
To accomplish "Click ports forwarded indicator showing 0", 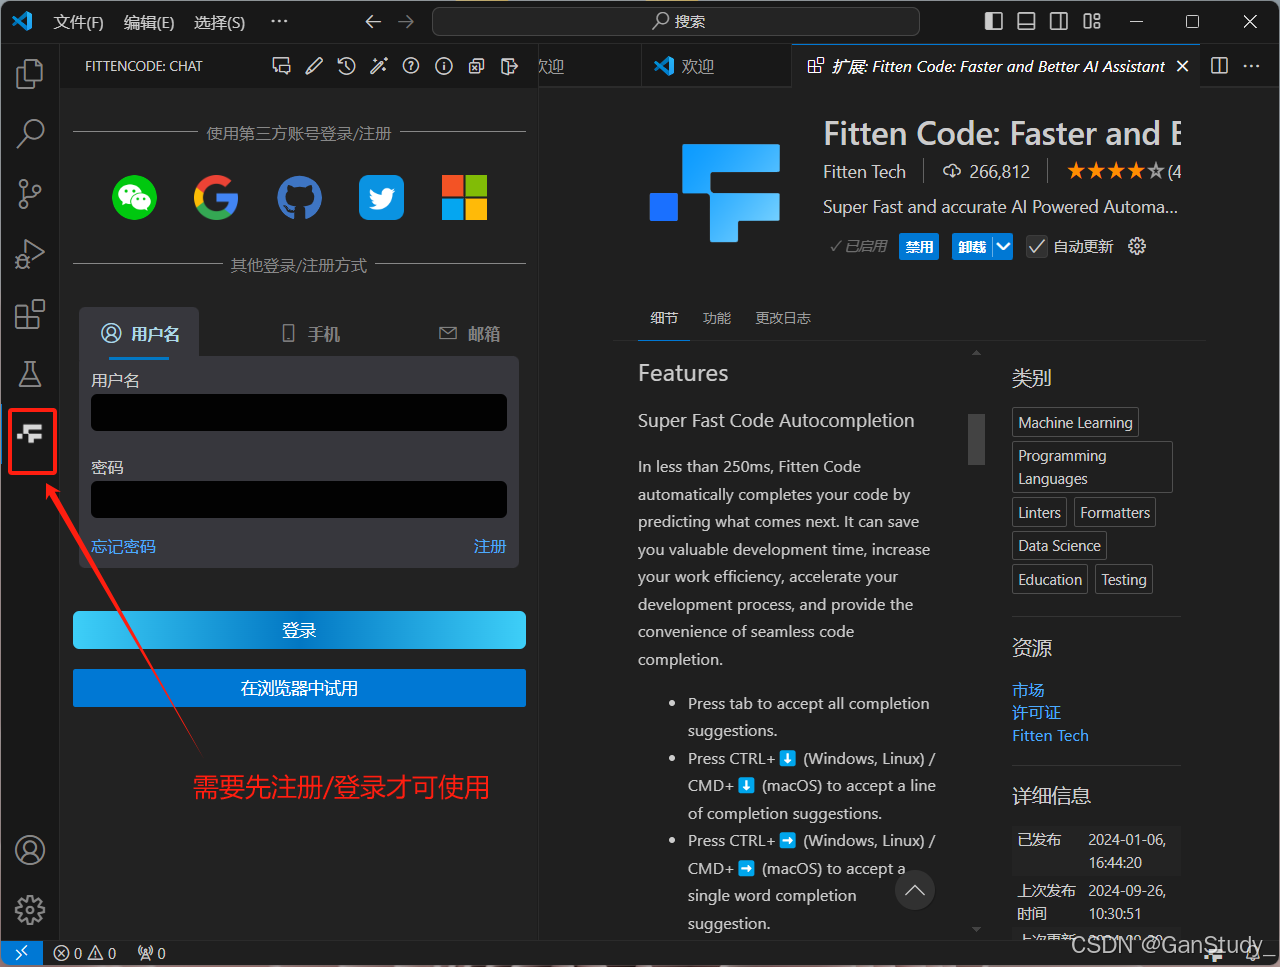I will tap(152, 953).
